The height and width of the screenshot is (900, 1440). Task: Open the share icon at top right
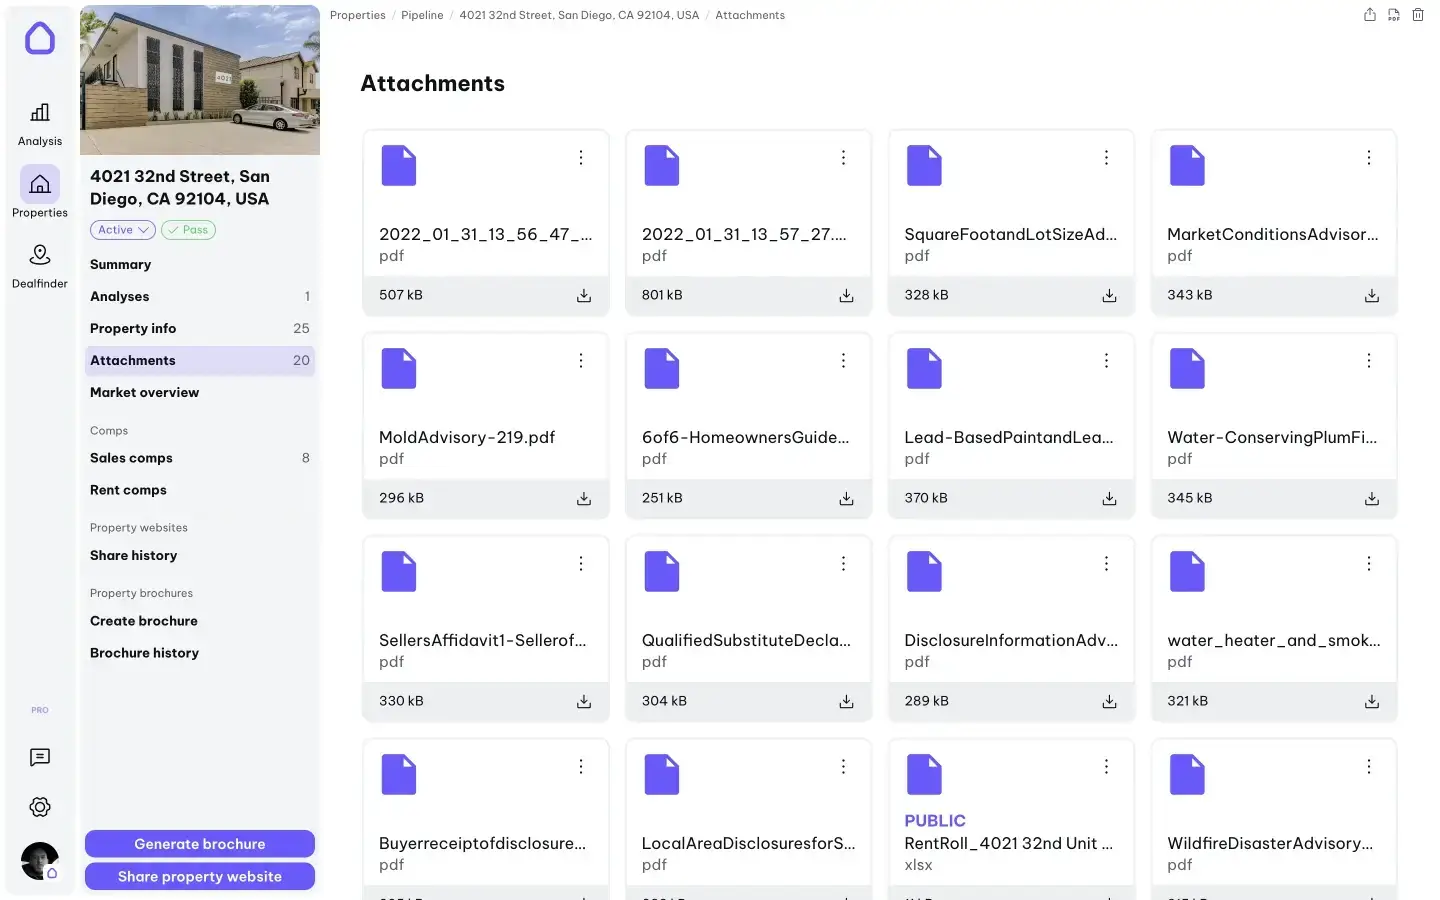(1369, 15)
